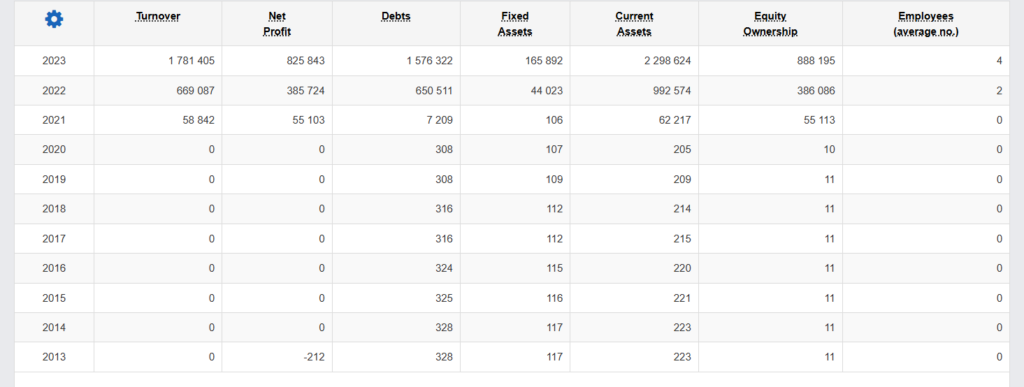Click the 2013 year cell
The height and width of the screenshot is (387, 1024).
point(54,358)
